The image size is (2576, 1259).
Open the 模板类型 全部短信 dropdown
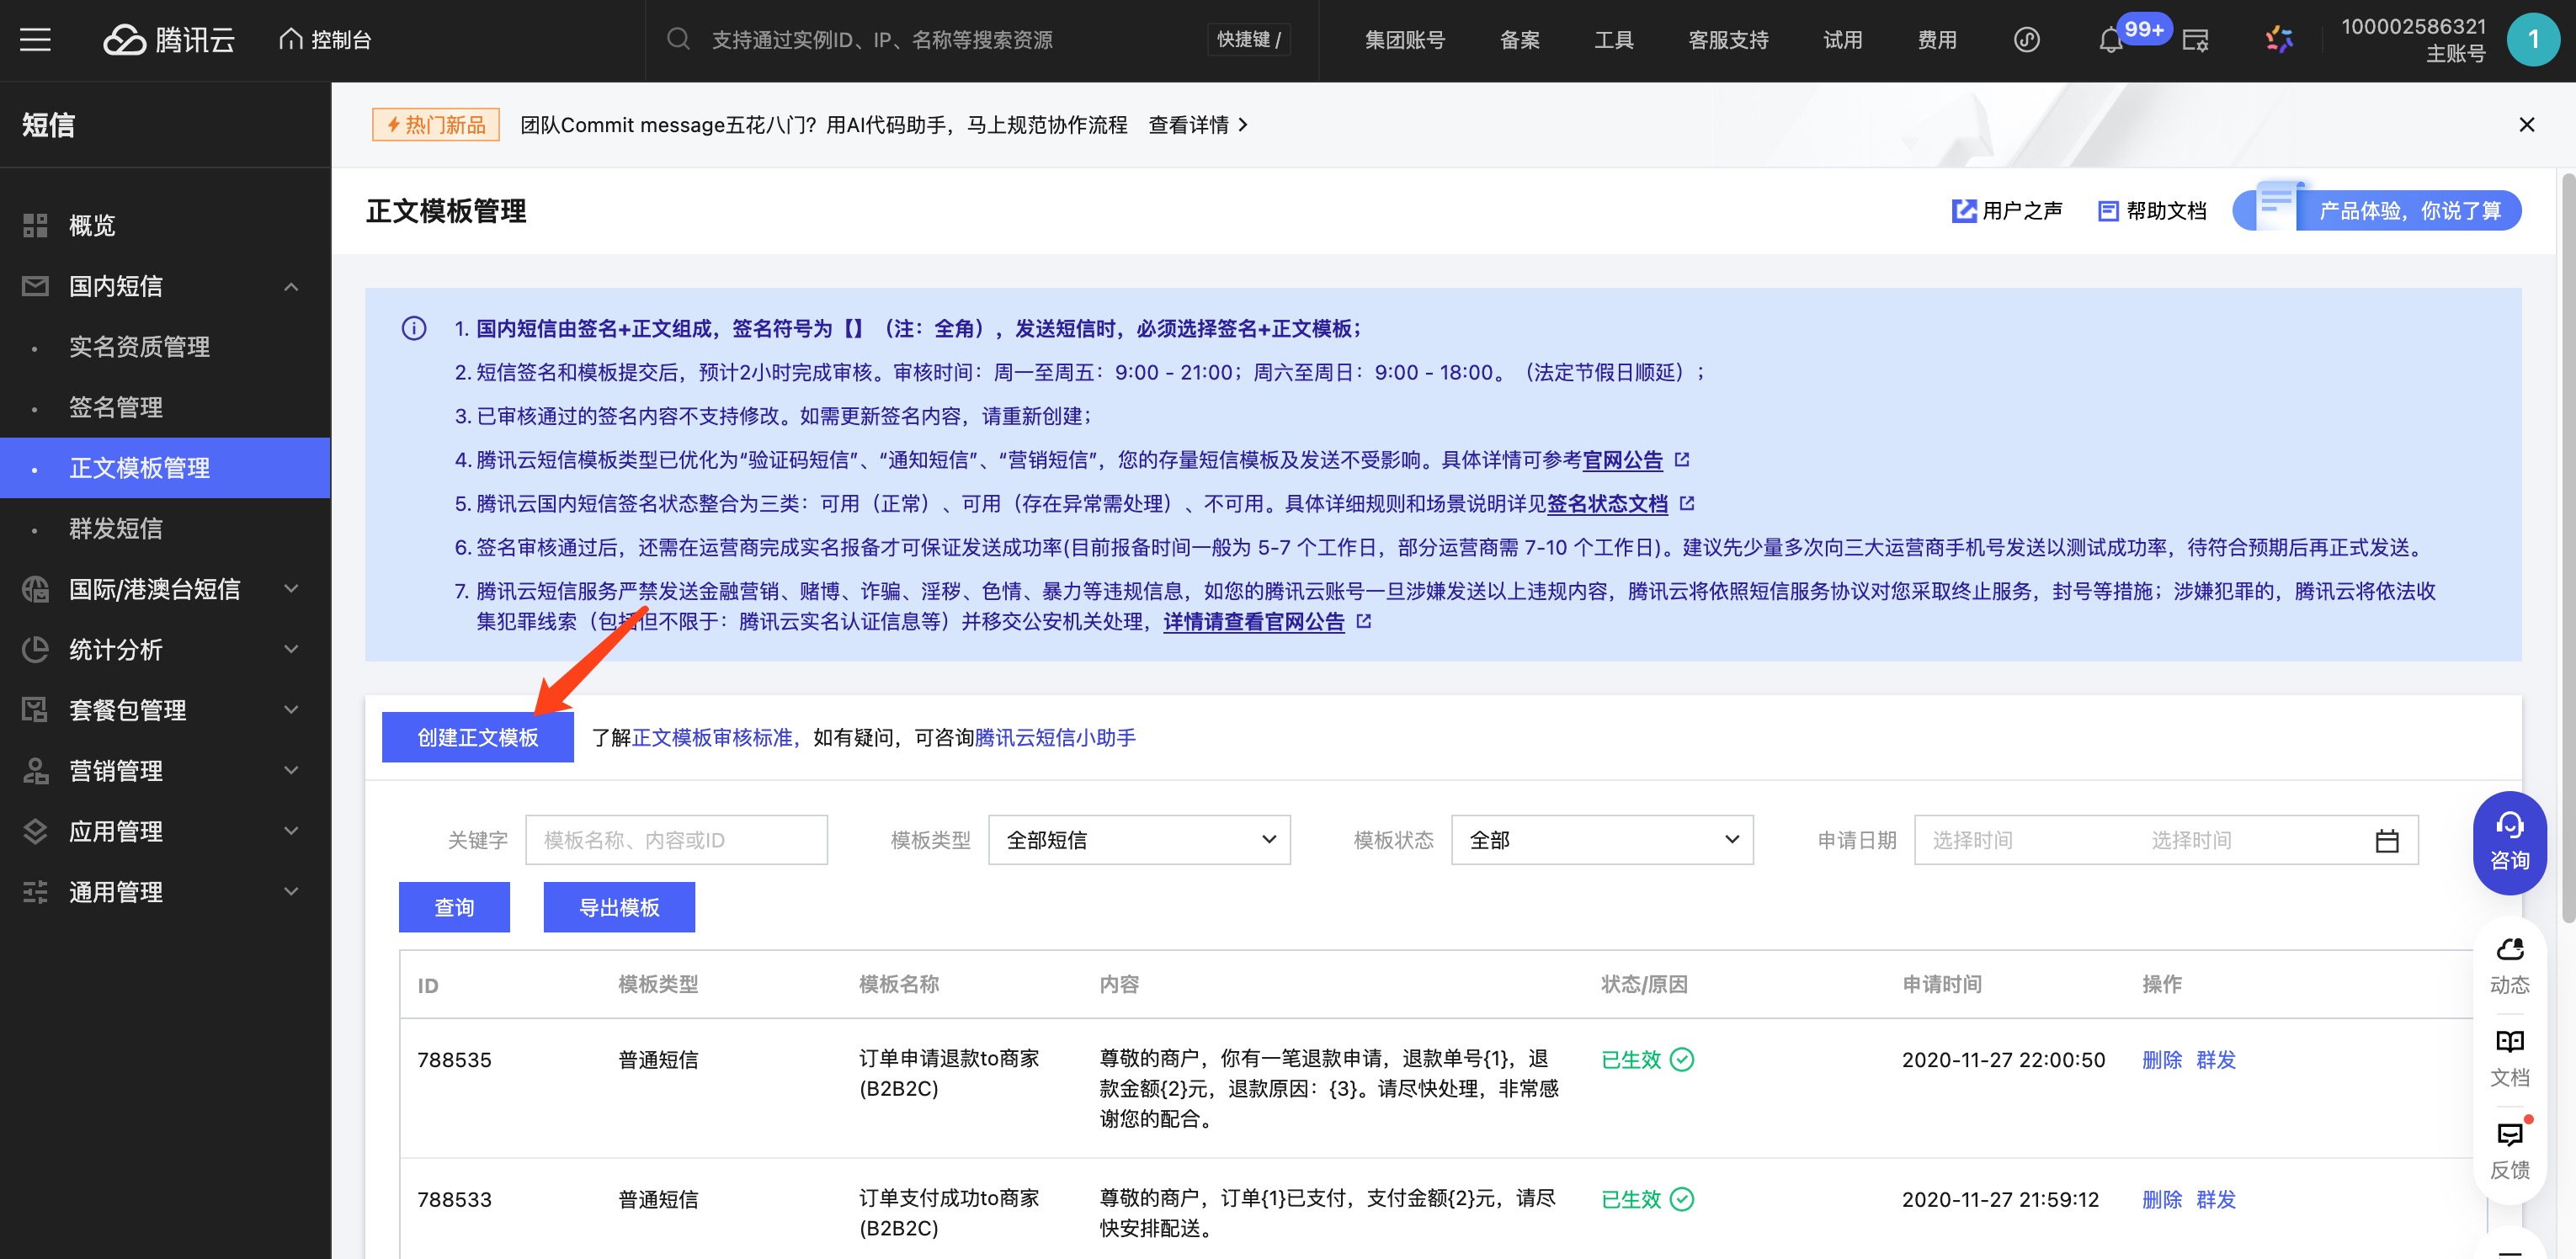[x=1138, y=840]
